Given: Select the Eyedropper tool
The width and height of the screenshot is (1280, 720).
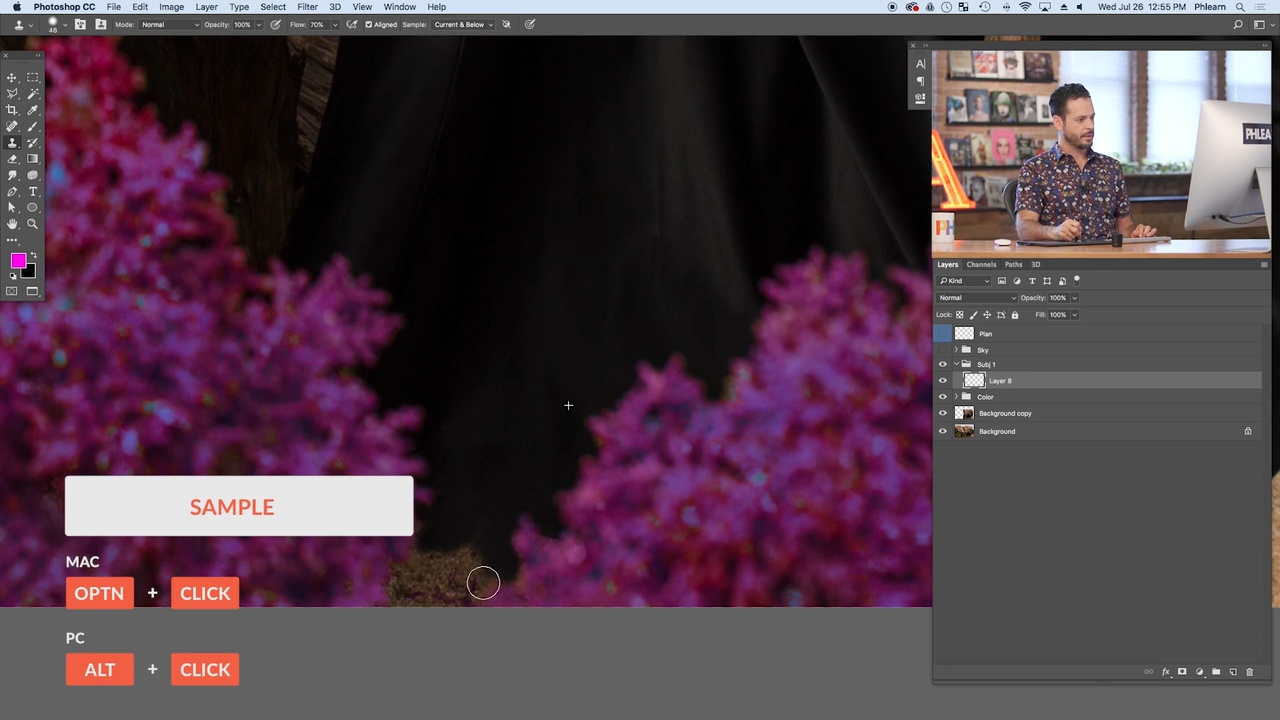Looking at the screenshot, I should pyautogui.click(x=32, y=110).
